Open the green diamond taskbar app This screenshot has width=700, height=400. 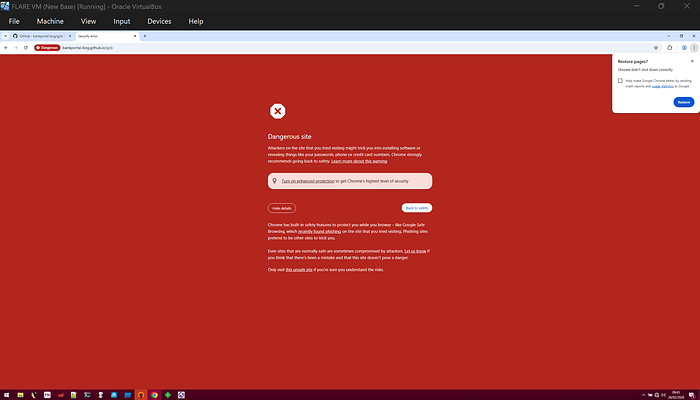[x=168, y=395]
